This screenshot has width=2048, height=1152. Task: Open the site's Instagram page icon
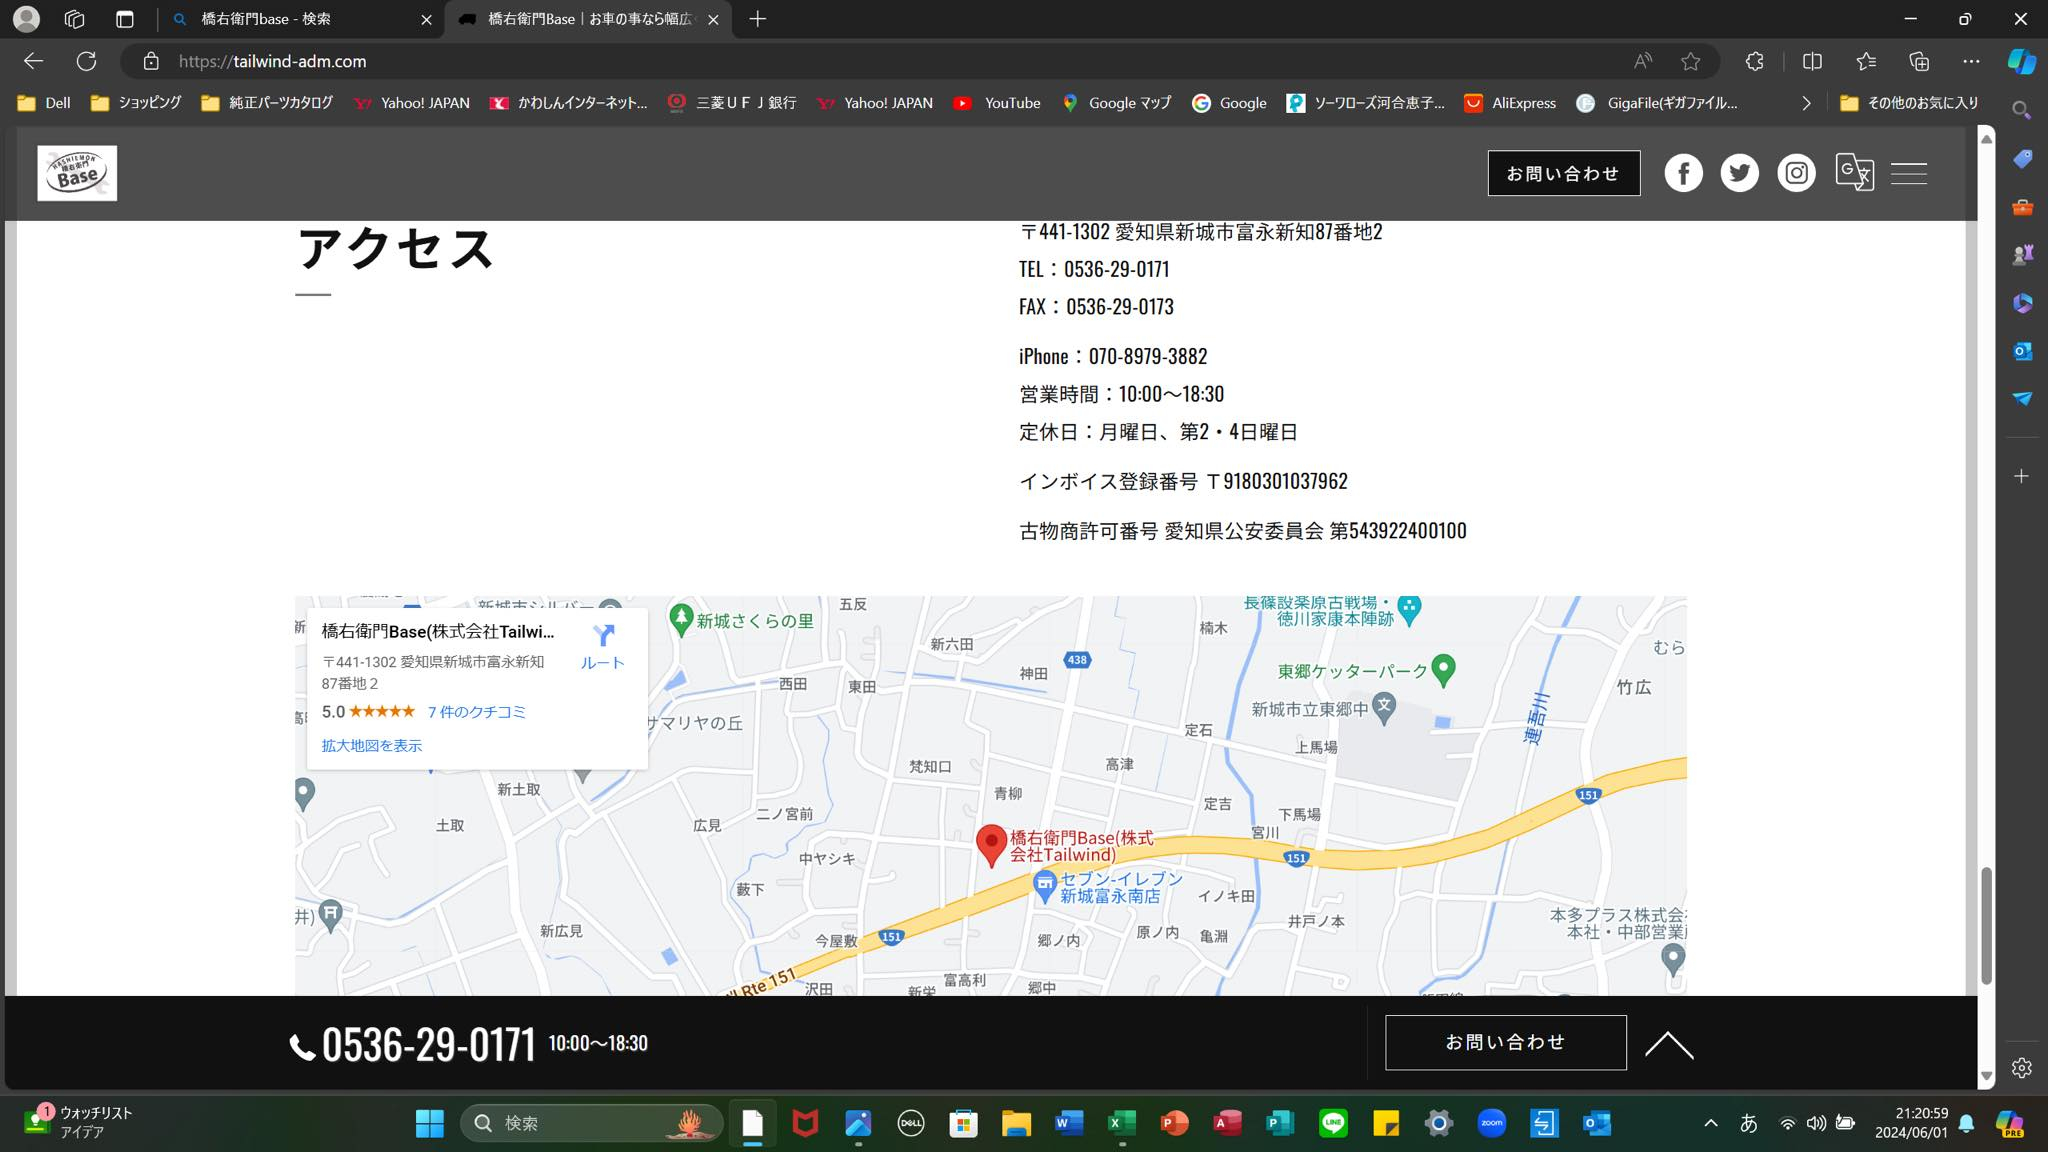[x=1796, y=173]
